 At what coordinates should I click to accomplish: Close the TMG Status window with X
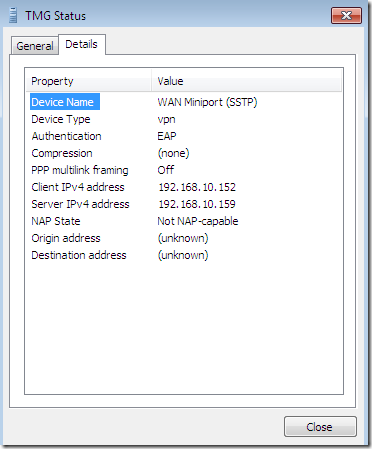point(346,16)
